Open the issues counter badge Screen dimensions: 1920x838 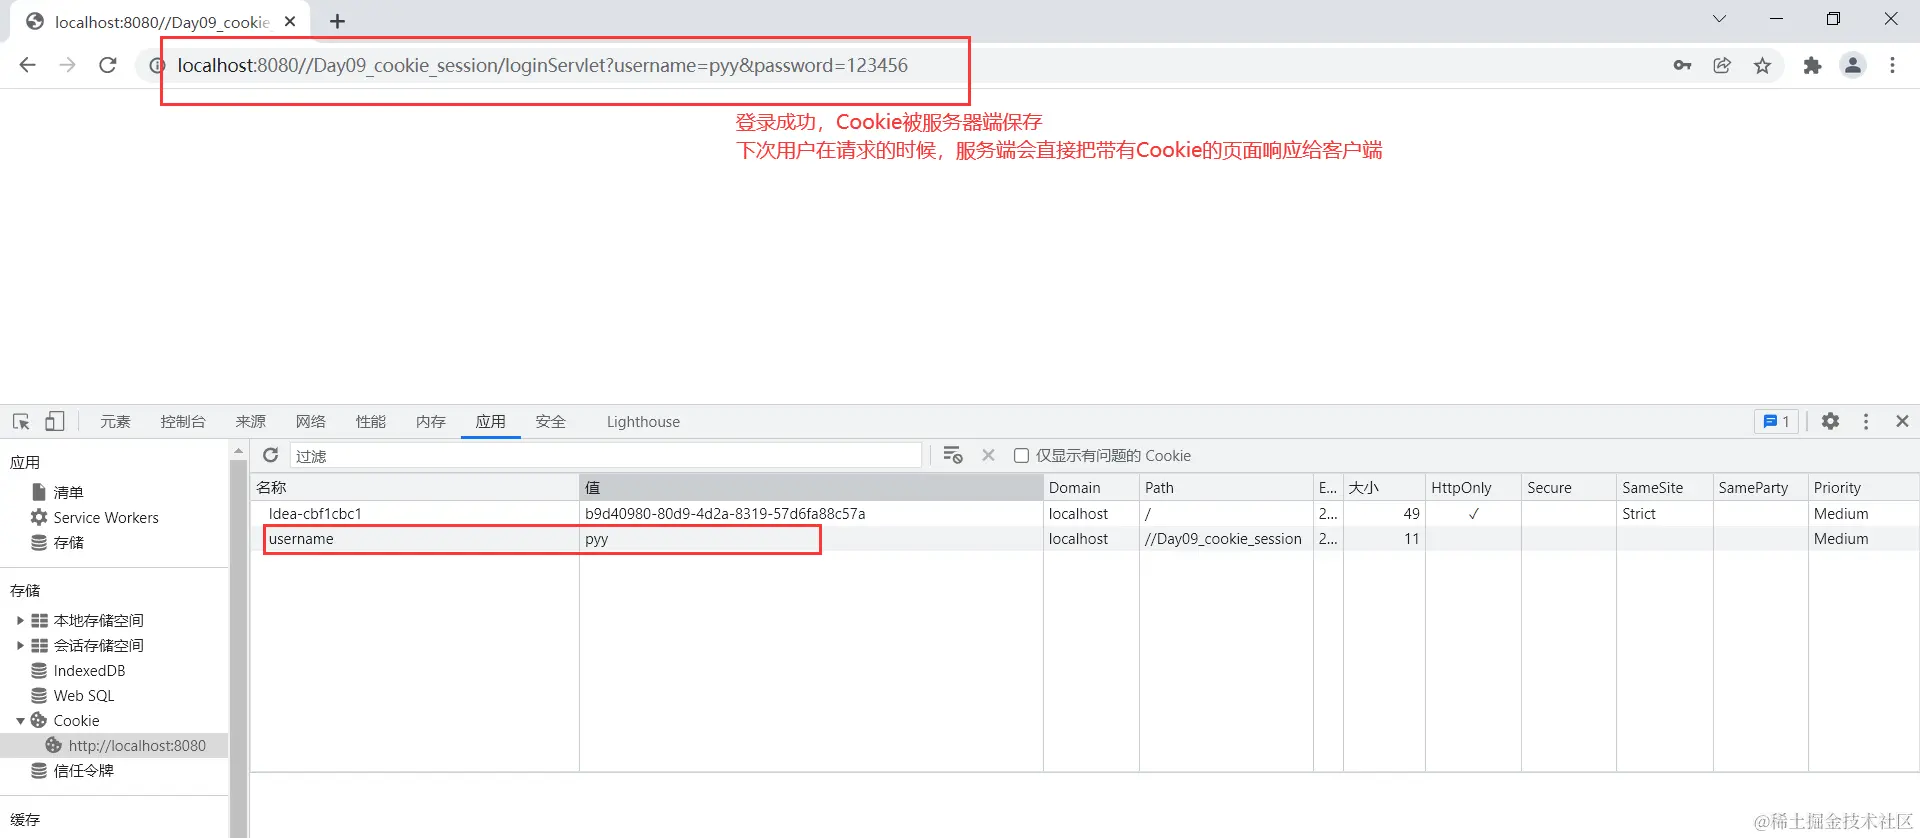[1776, 421]
